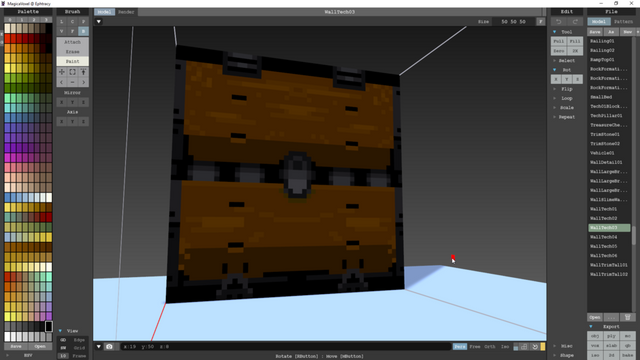640x360 pixels.
Task: Select the C center brush mode
Action: coord(72,22)
